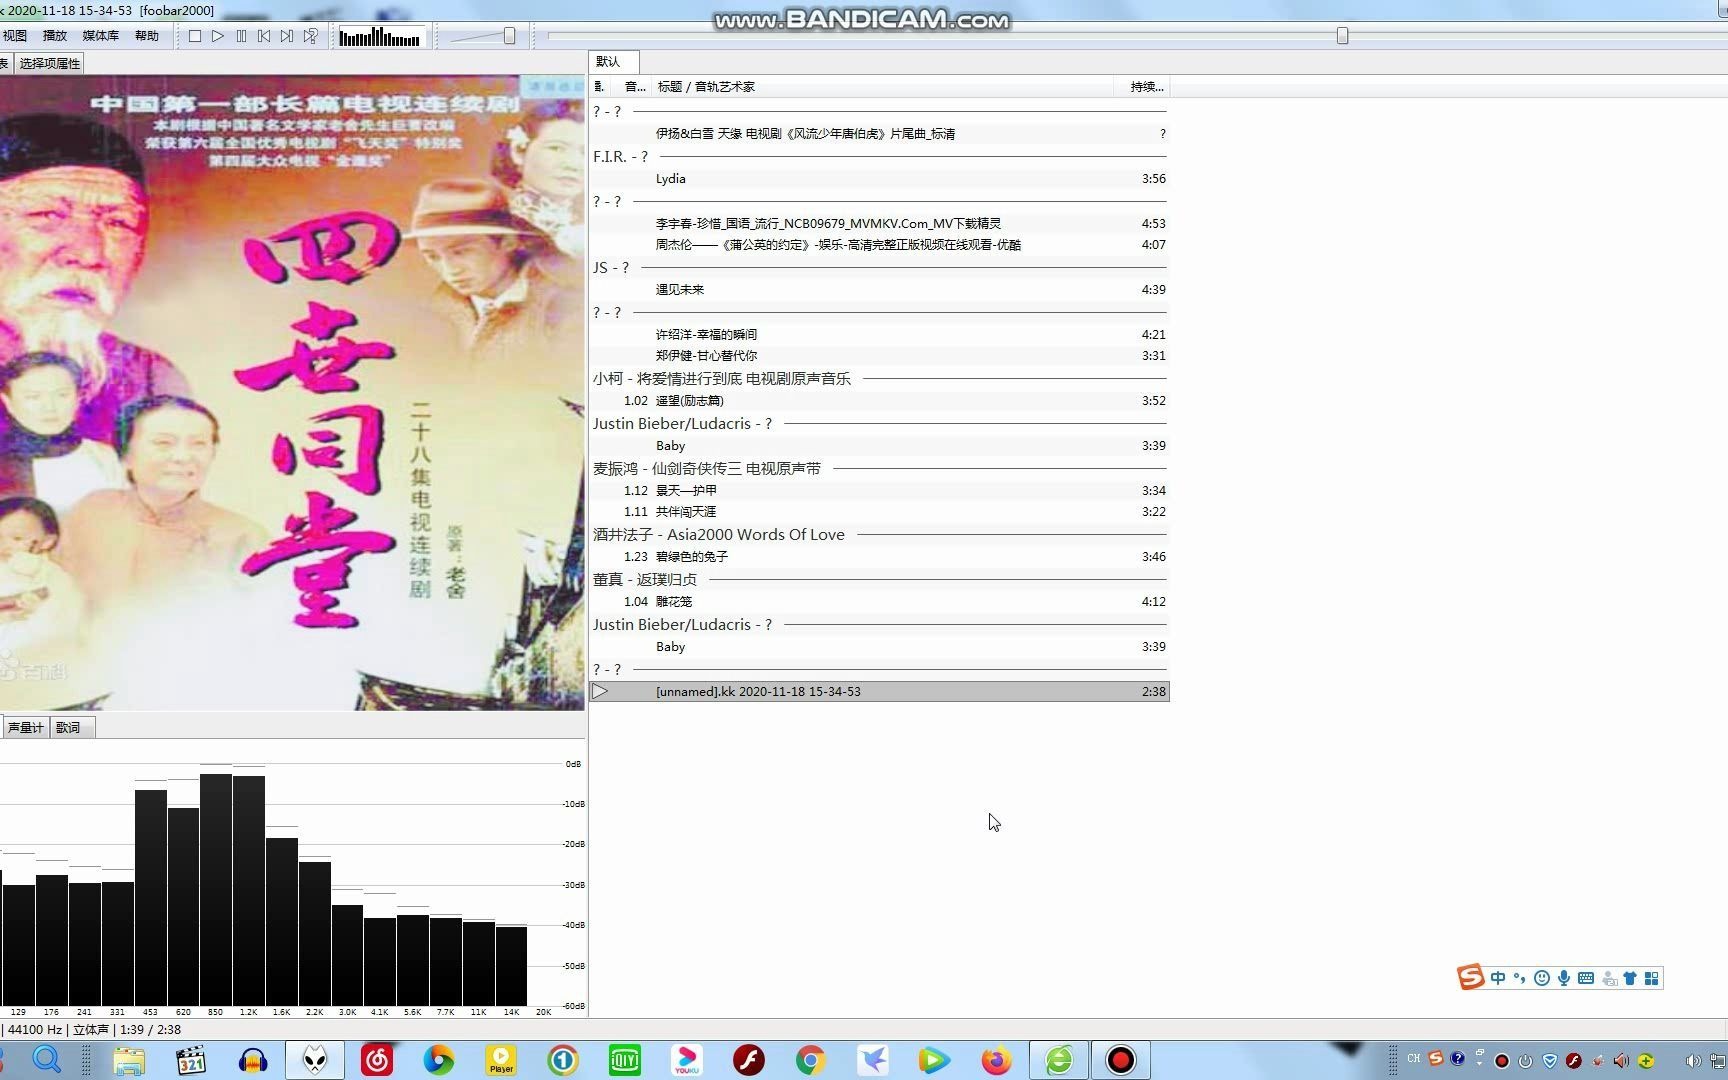
Task: Skip to next track with toolbar button
Action: click(287, 36)
